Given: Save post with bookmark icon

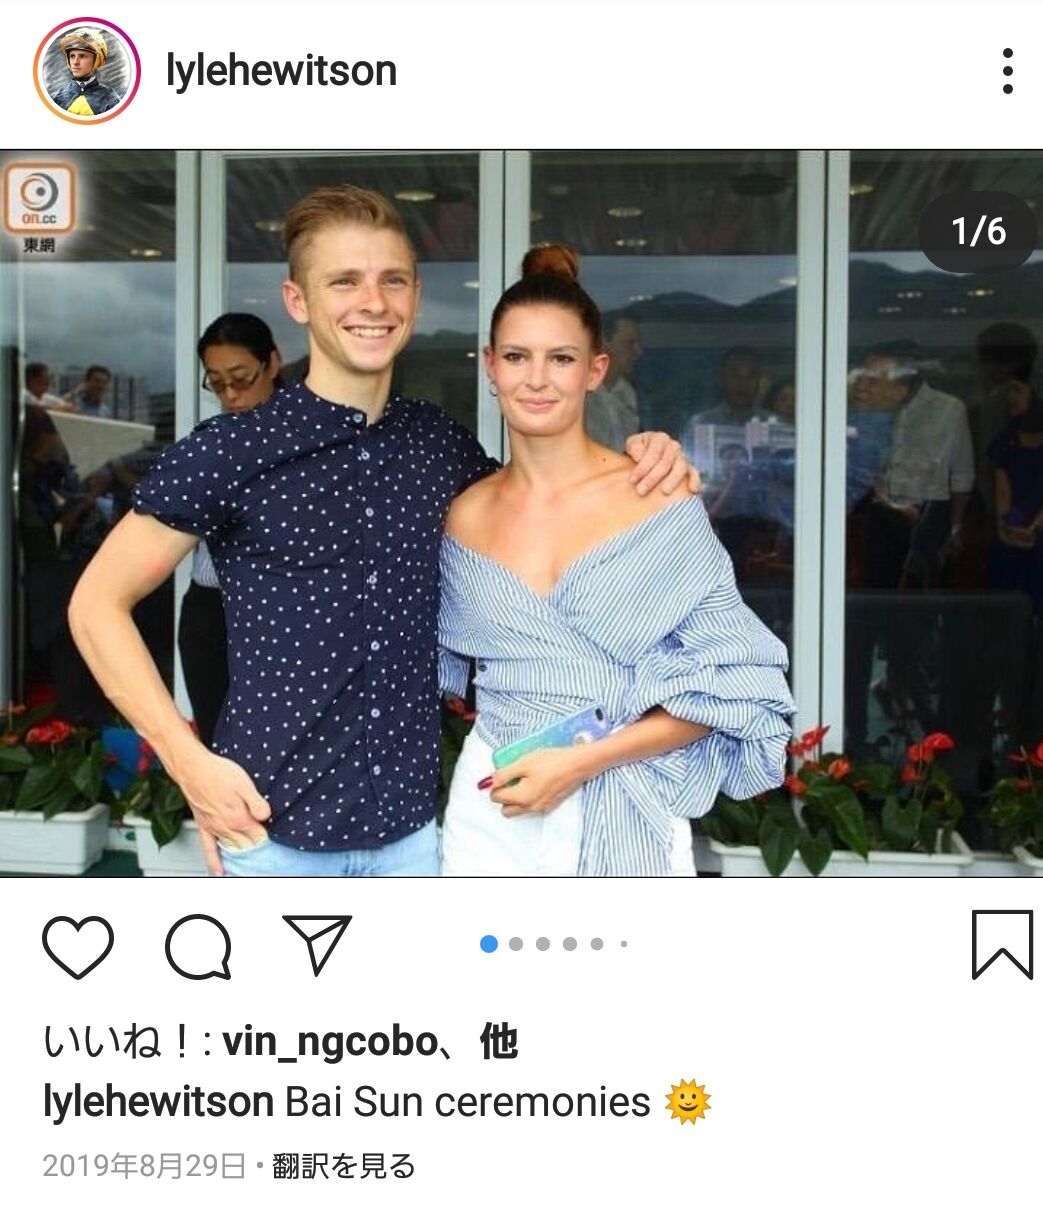Looking at the screenshot, I should point(1002,945).
